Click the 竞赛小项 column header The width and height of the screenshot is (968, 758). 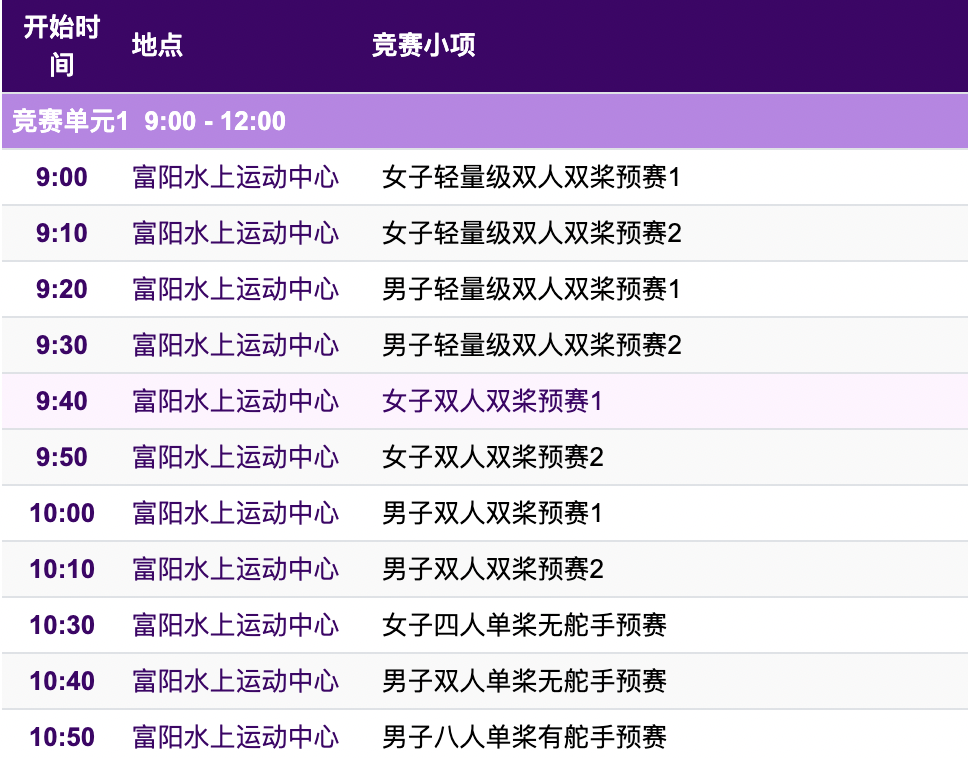tap(419, 44)
